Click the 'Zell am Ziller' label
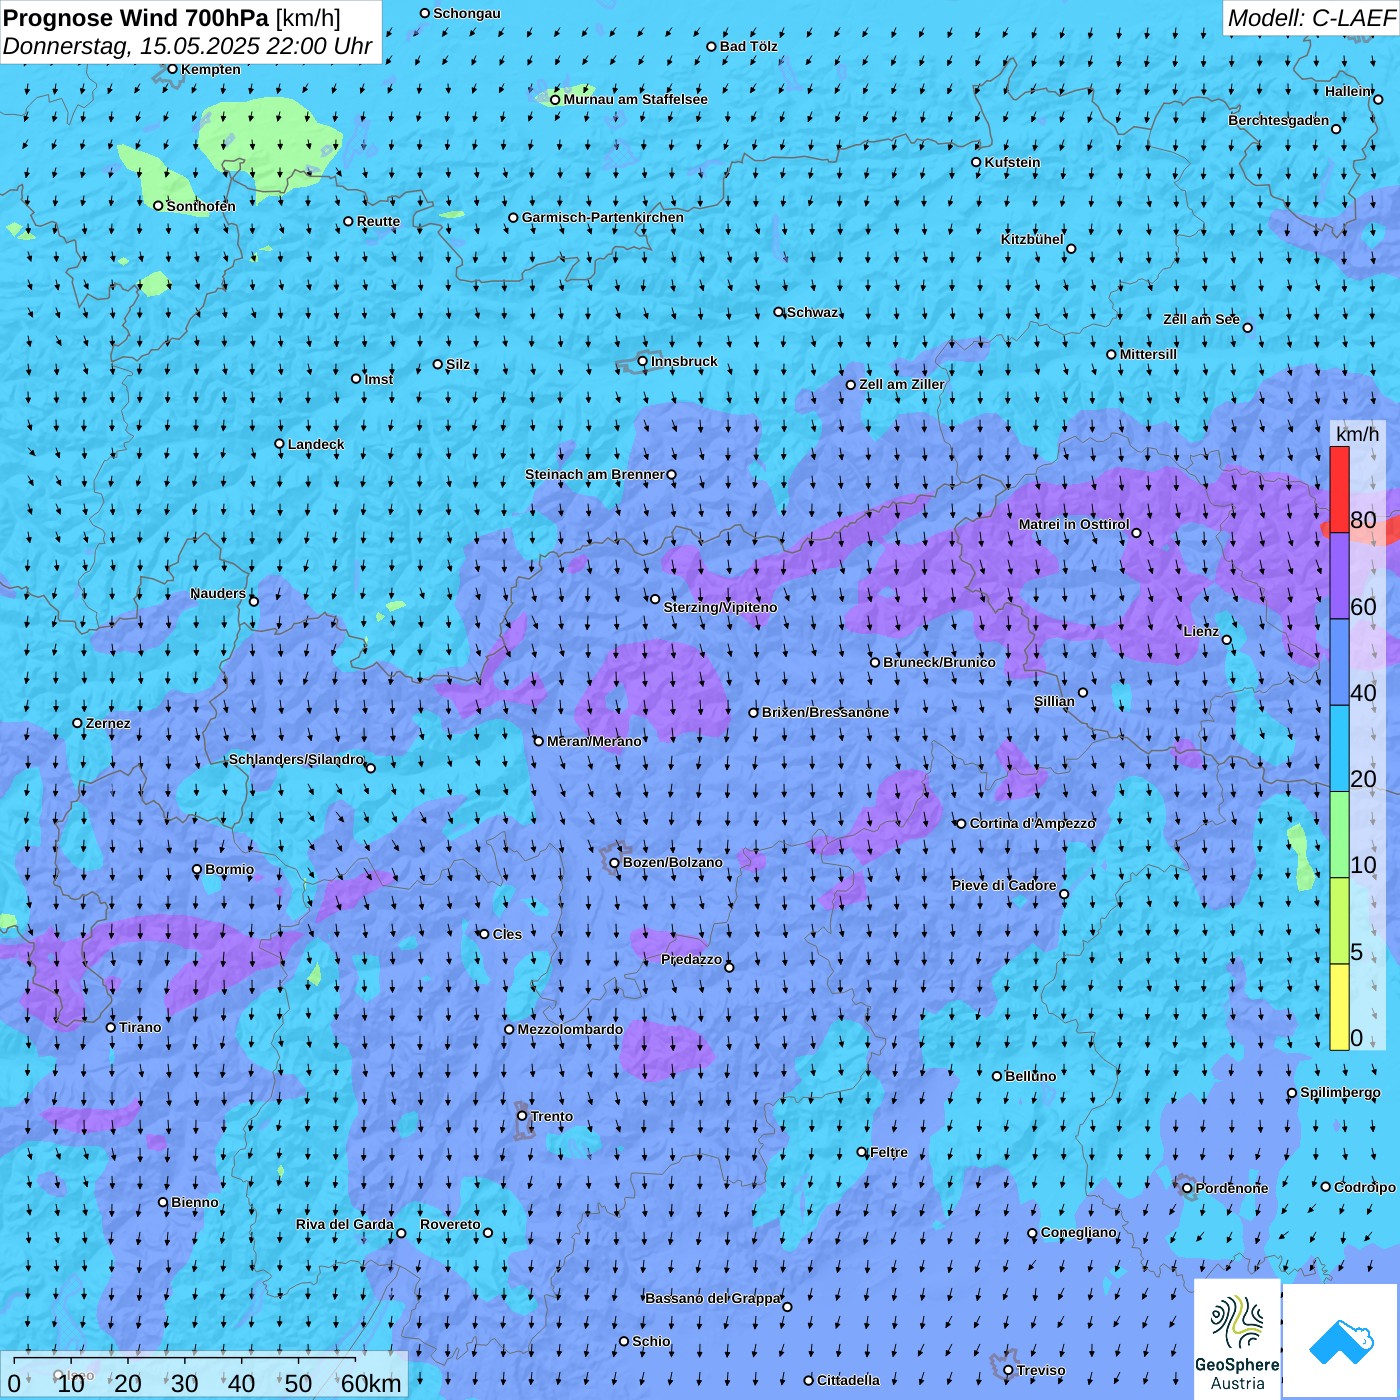This screenshot has height=1400, width=1400. click(902, 384)
